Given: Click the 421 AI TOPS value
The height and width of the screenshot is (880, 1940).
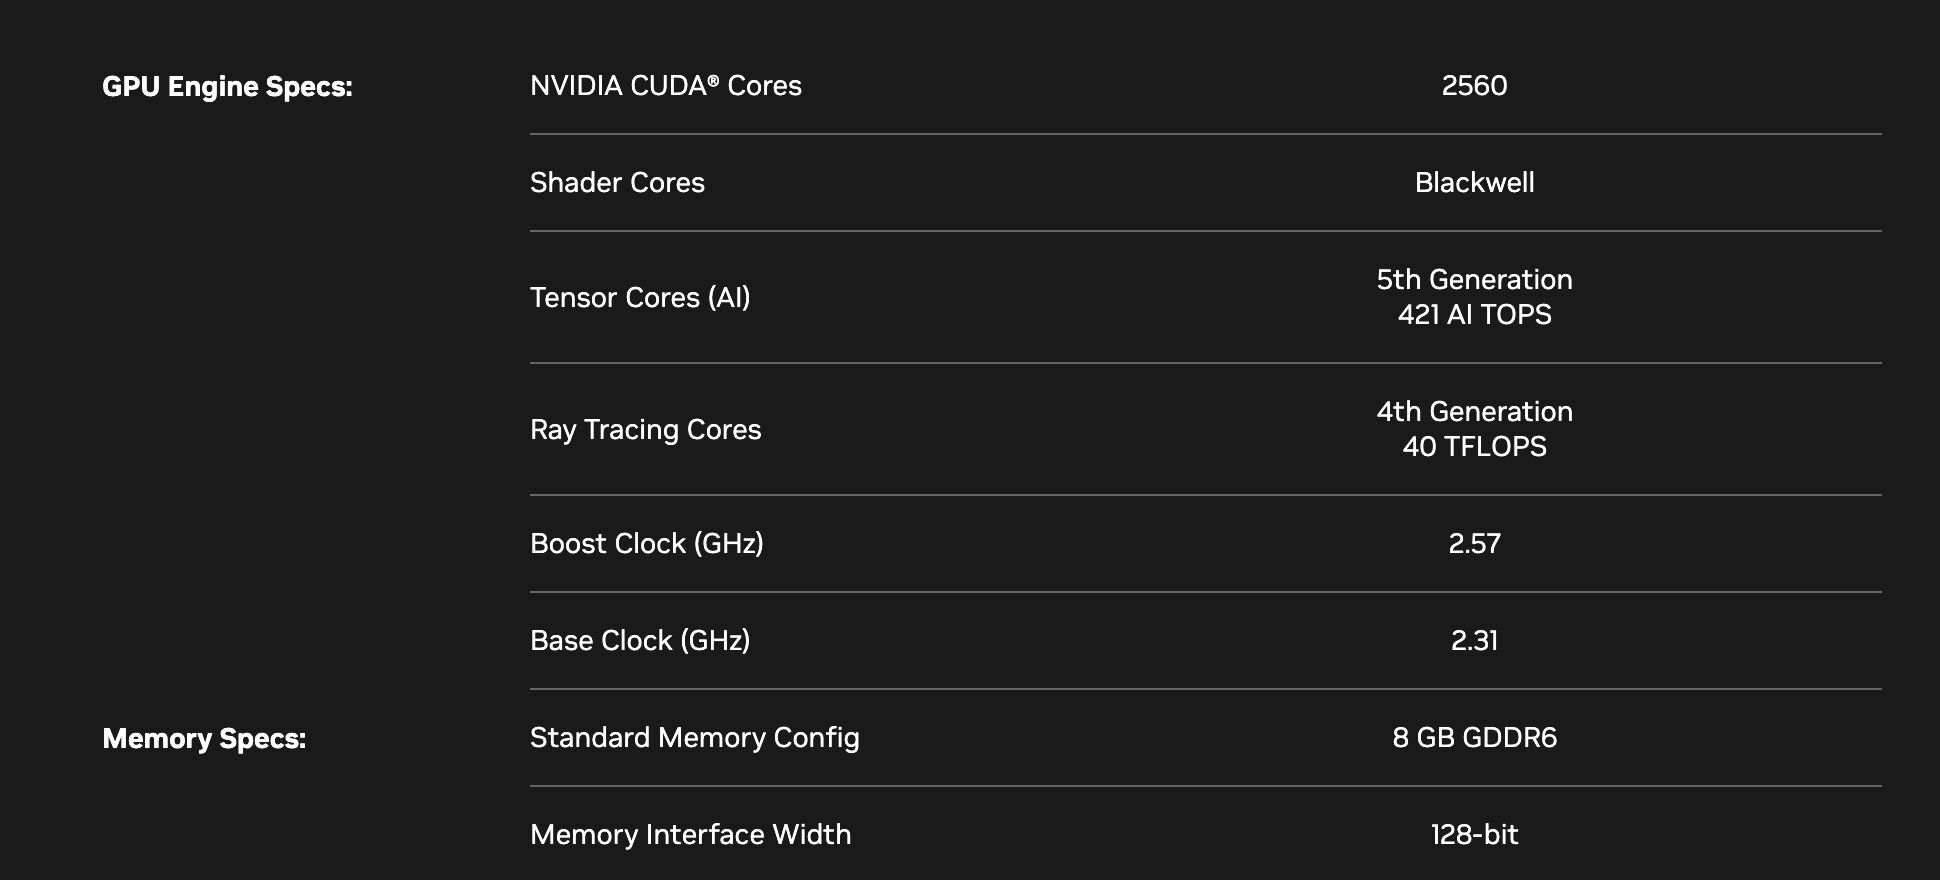Looking at the screenshot, I should tap(1474, 315).
